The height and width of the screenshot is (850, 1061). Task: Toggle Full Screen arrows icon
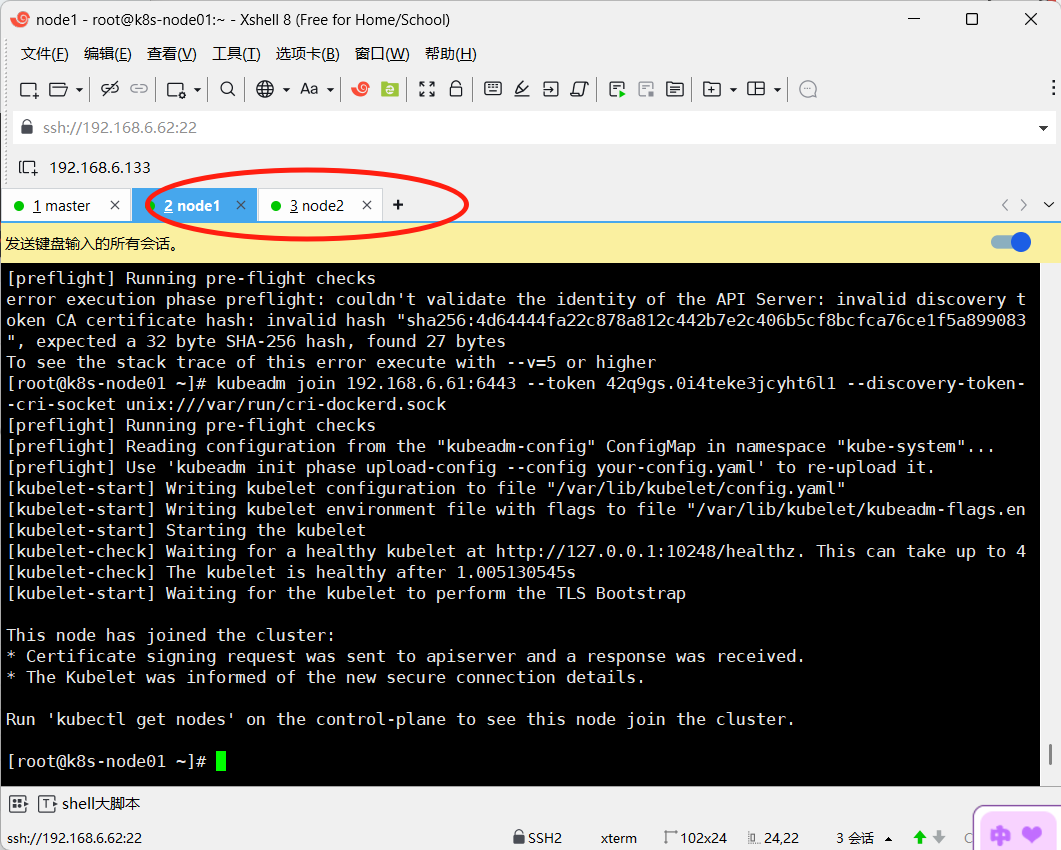[427, 89]
